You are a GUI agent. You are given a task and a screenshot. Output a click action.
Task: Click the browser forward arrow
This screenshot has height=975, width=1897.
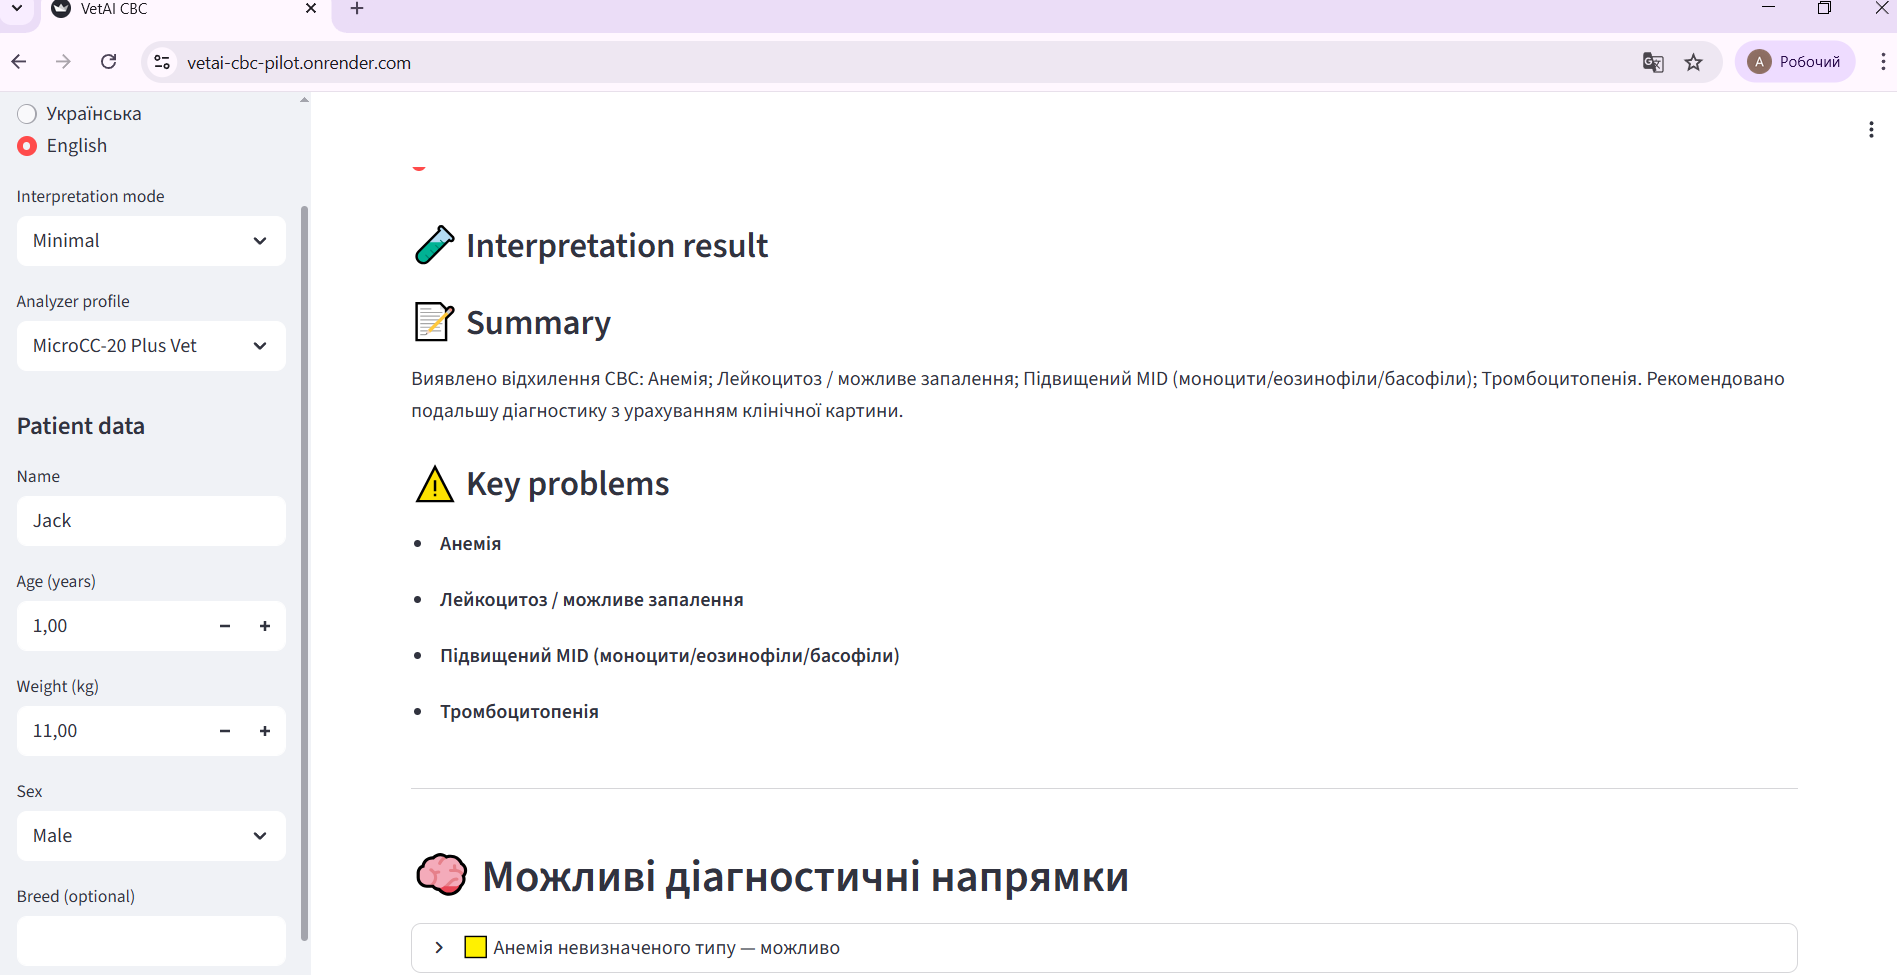pos(63,61)
